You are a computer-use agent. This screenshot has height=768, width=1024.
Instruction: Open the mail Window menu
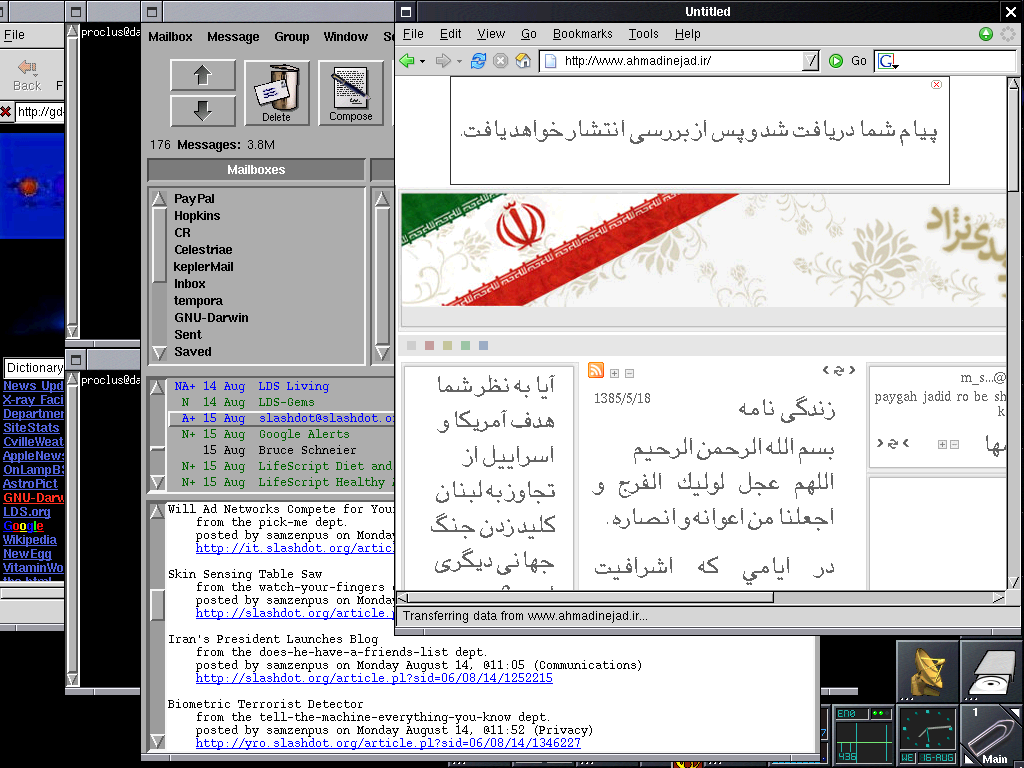click(x=345, y=37)
